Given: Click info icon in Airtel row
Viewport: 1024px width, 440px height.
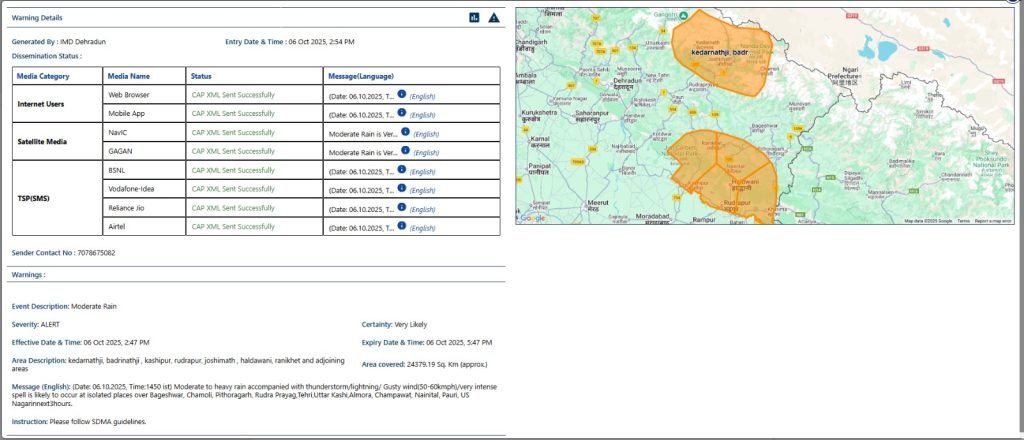Looking at the screenshot, I should pos(402,226).
